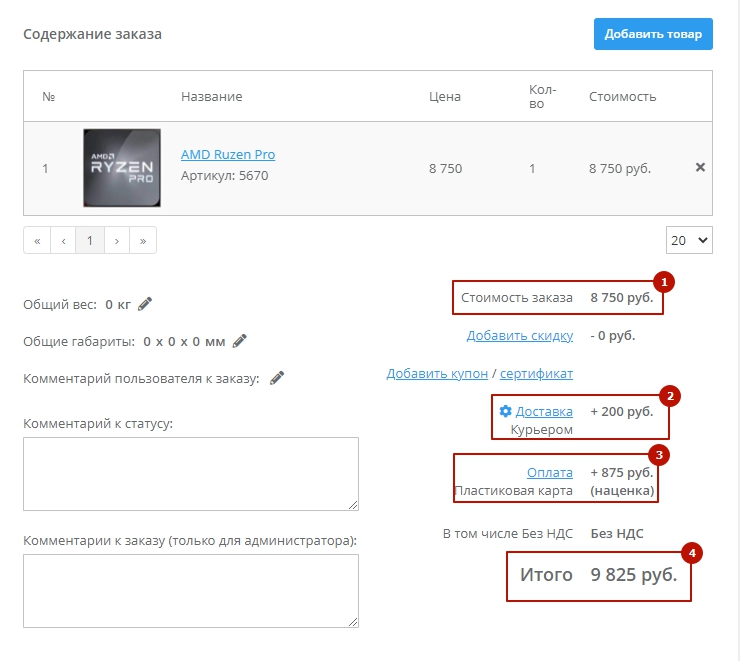Open the items-per-page dropdown showing 20
The height and width of the screenshot is (661, 740).
coord(689,241)
